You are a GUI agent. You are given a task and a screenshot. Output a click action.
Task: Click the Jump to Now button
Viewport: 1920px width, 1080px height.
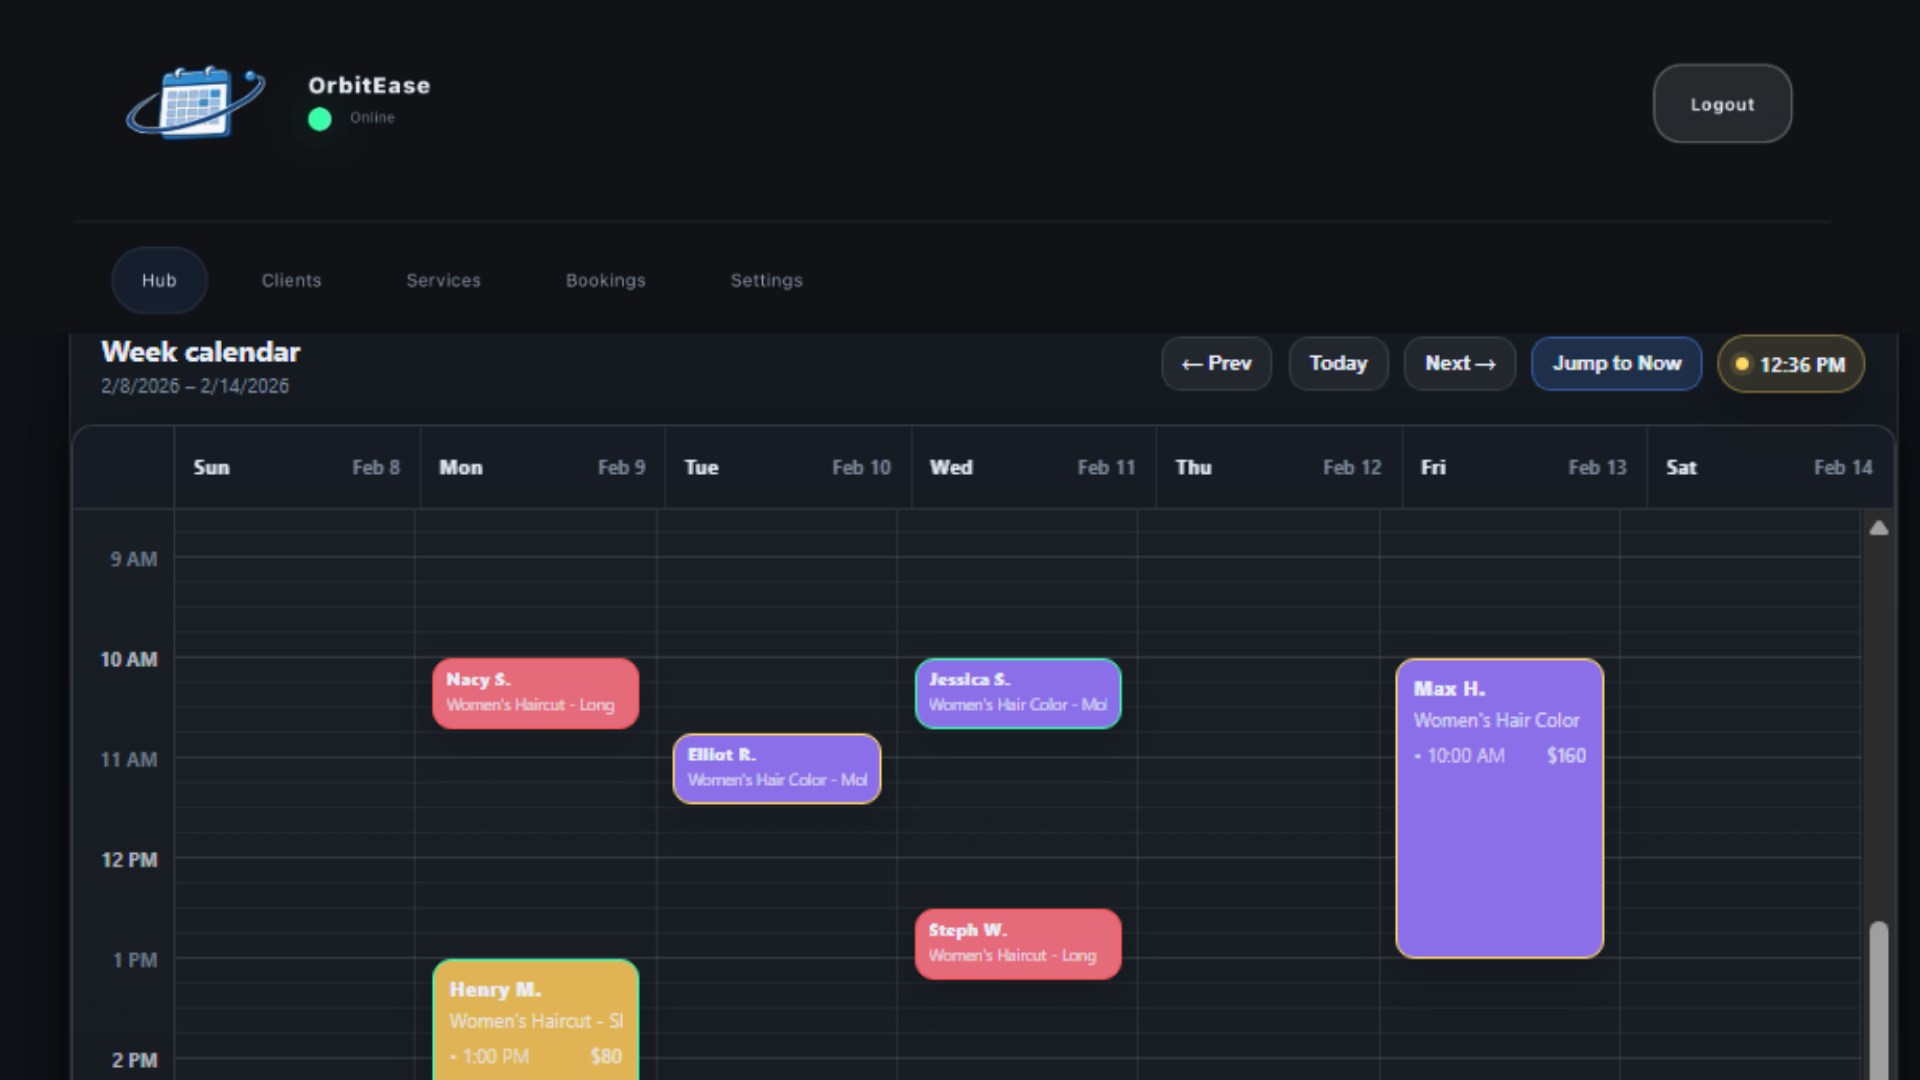pos(1616,364)
